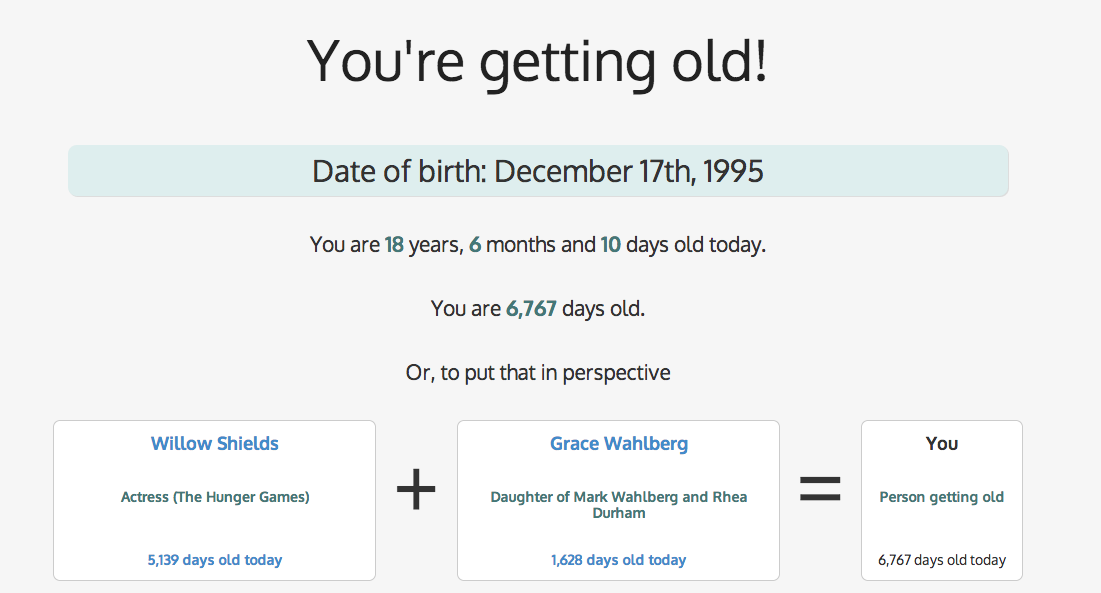This screenshot has height=593, width=1101.
Task: Click the "You" card title
Action: 942,443
